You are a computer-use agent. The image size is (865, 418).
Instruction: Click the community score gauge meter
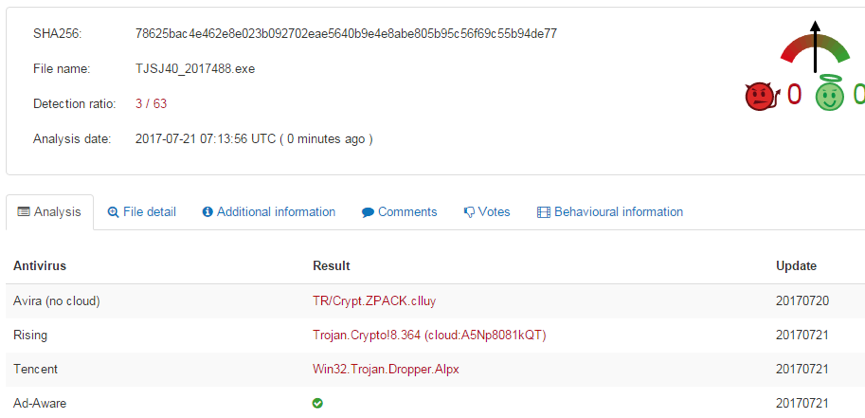[x=815, y=49]
